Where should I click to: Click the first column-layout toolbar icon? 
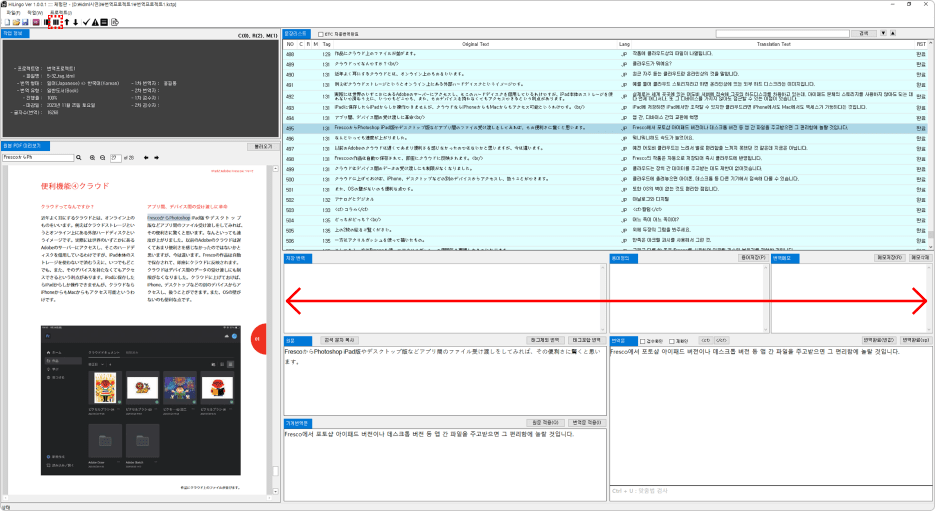47,22
